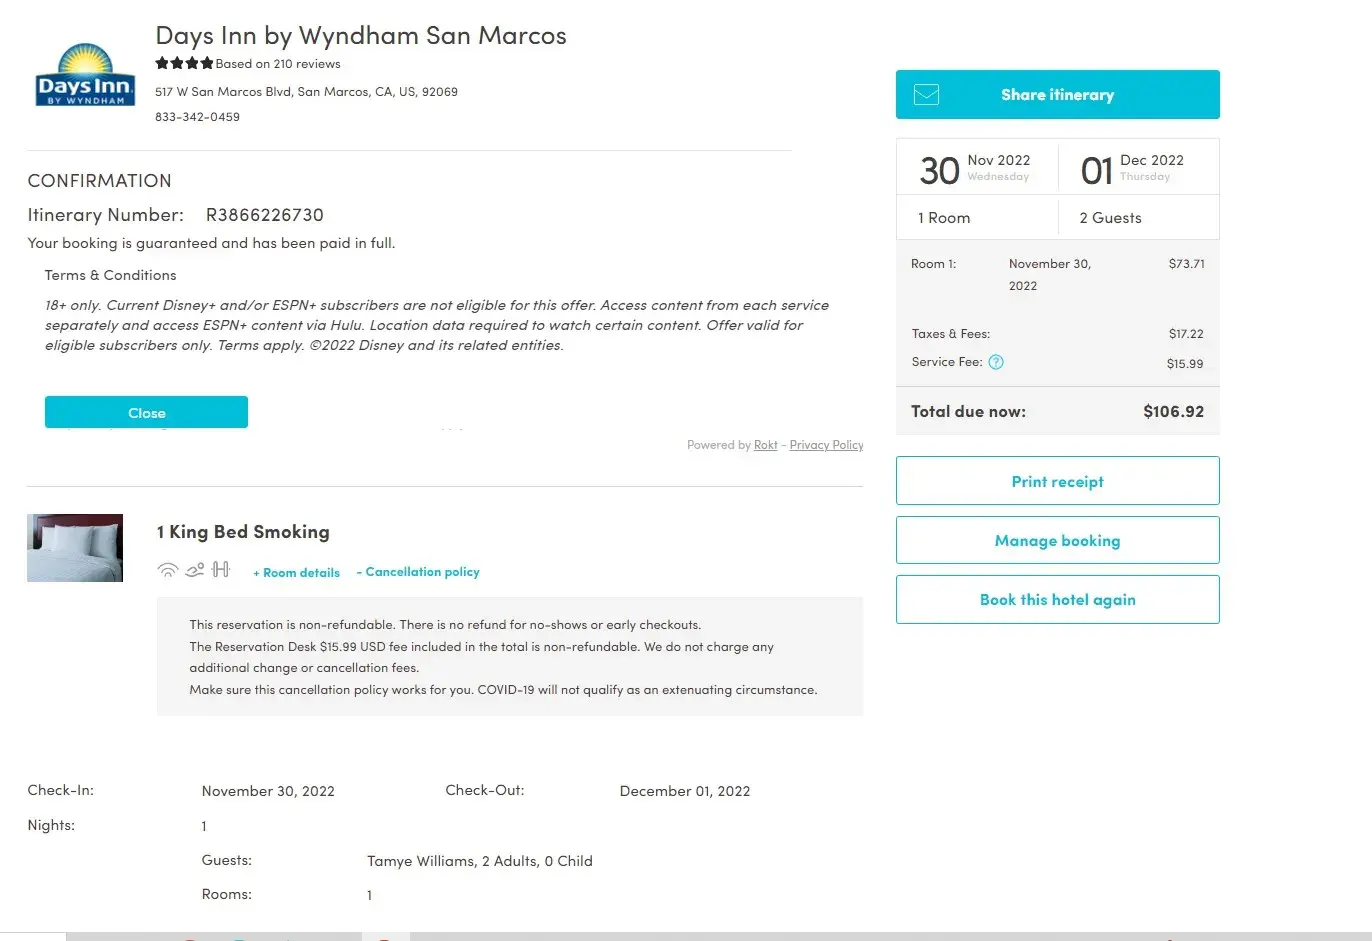Open Manage booking

(1057, 540)
